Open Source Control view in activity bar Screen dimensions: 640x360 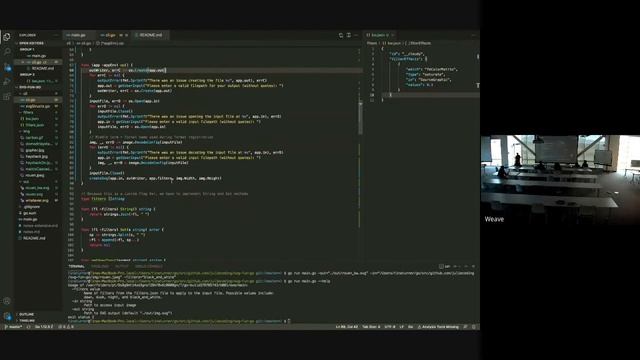click(x=7, y=67)
